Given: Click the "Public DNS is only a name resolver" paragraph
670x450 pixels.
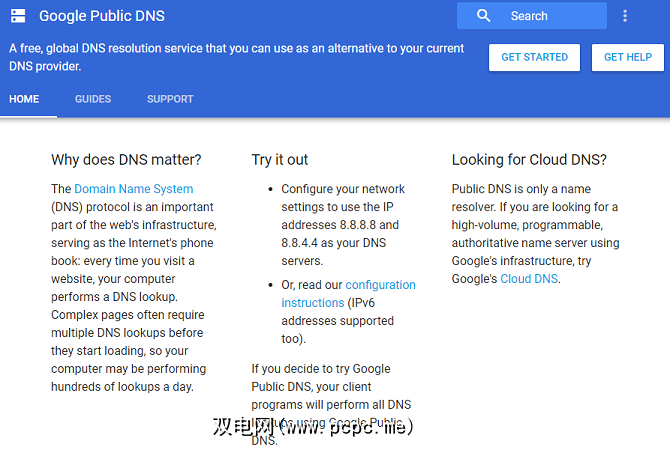Looking at the screenshot, I should point(535,233).
